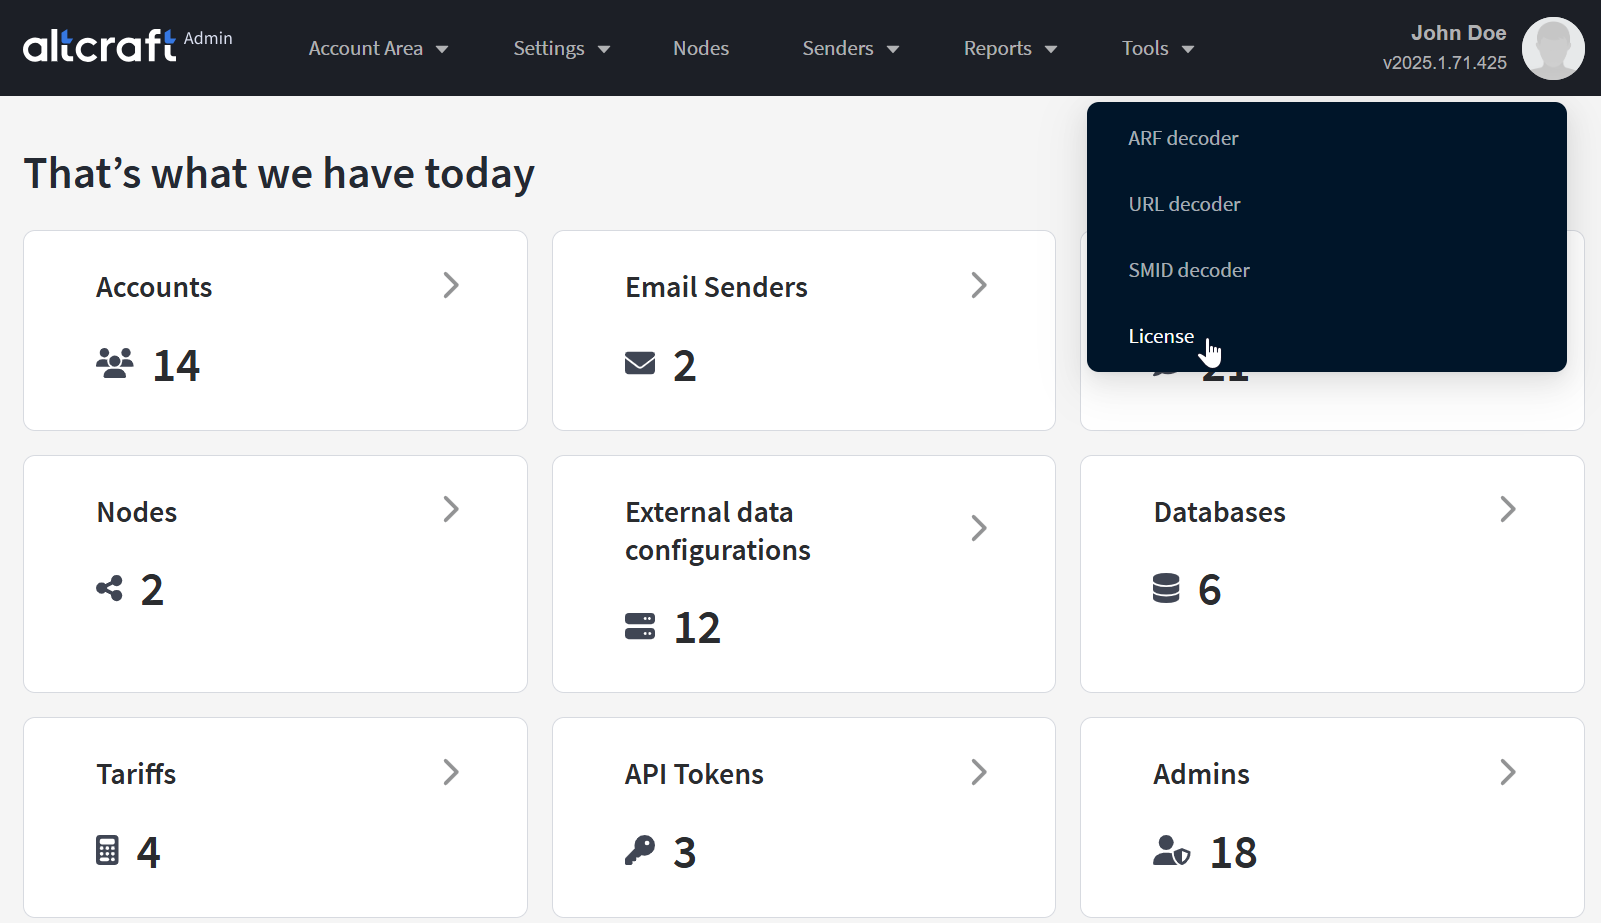The width and height of the screenshot is (1601, 923).
Task: Open the Accounts card chevron arrow
Action: [x=451, y=286]
